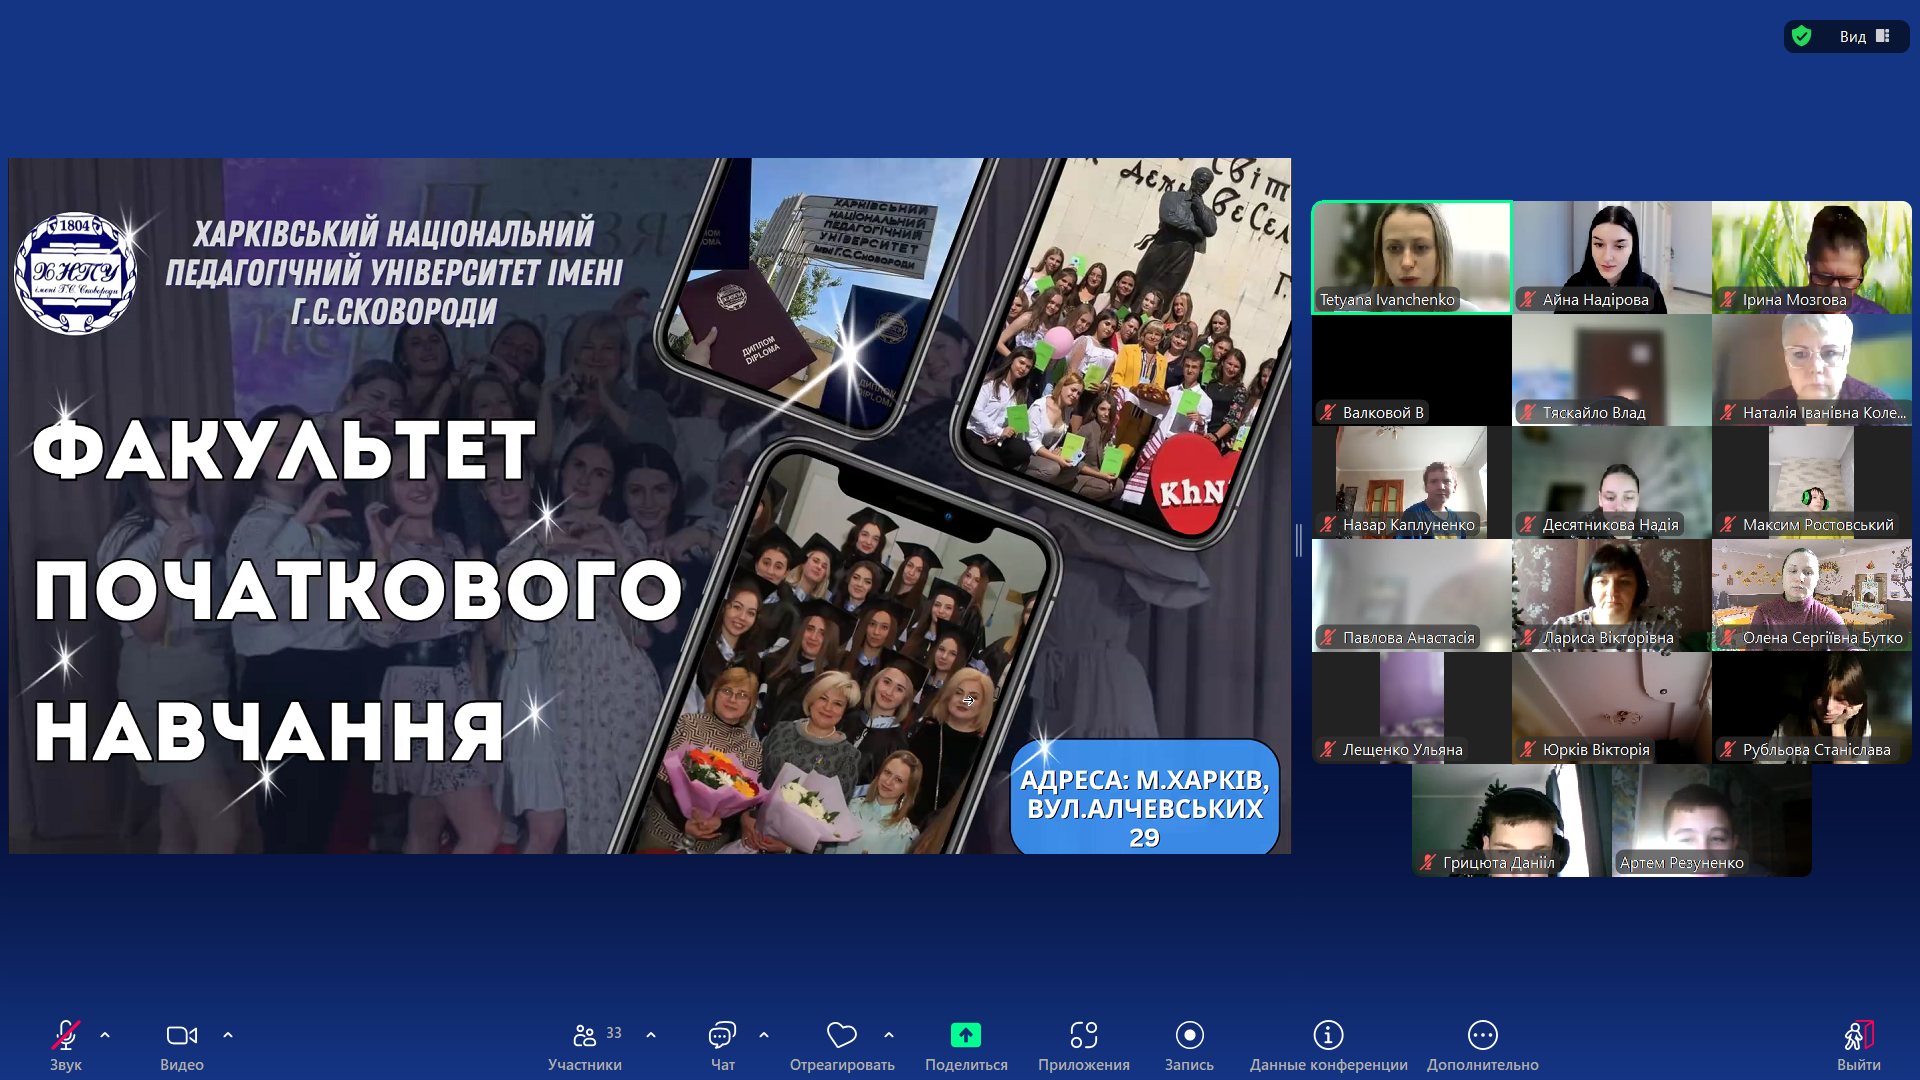Image resolution: width=1920 pixels, height=1080 pixels.
Task: Select Лещенко Ульяна's video tile
Action: click(1412, 708)
